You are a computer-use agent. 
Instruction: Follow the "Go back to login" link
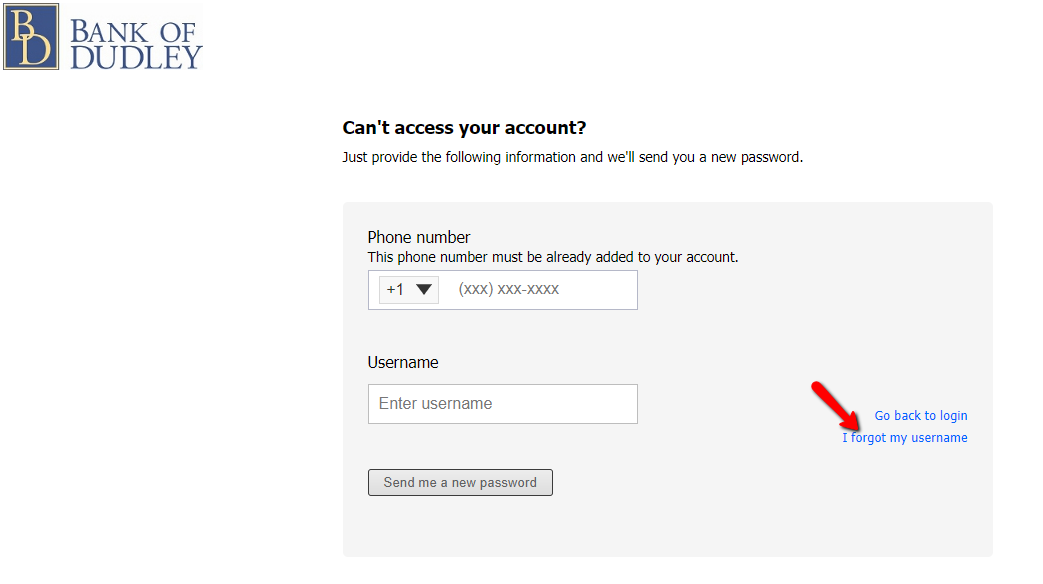[x=921, y=416]
